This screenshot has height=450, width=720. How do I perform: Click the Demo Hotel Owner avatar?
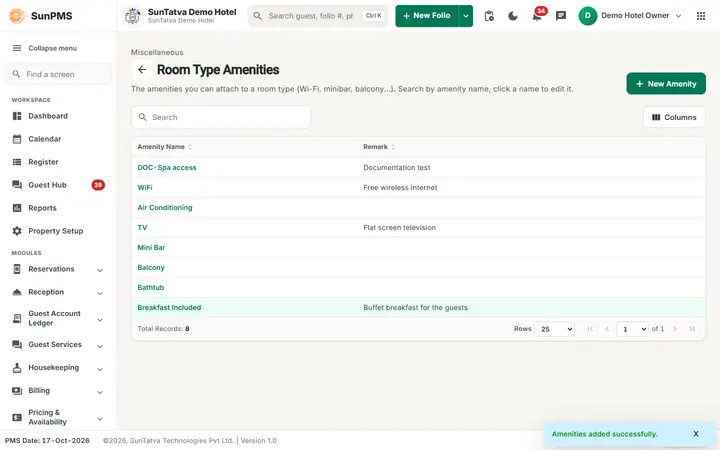click(x=587, y=16)
